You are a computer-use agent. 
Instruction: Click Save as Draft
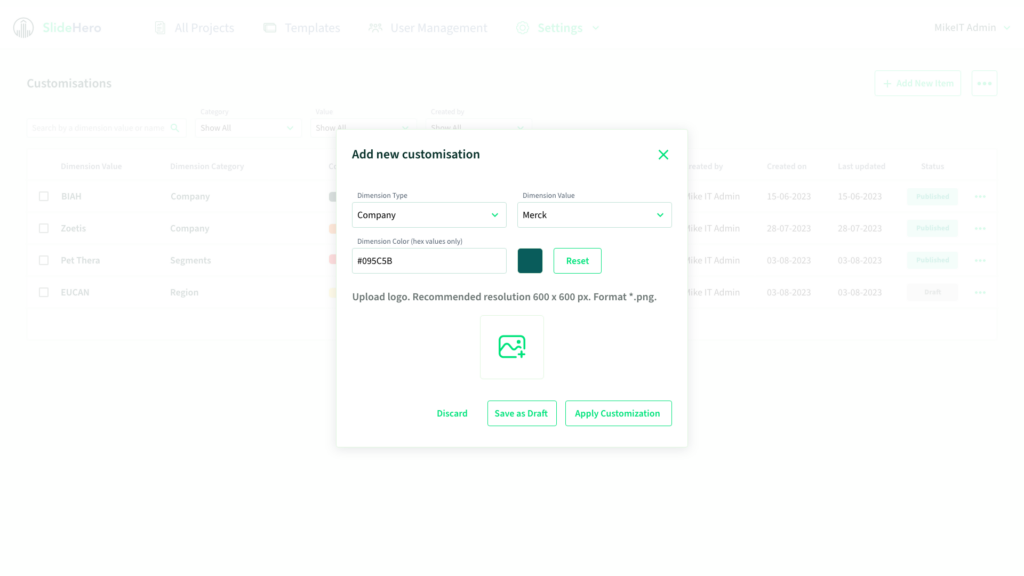pyautogui.click(x=522, y=414)
